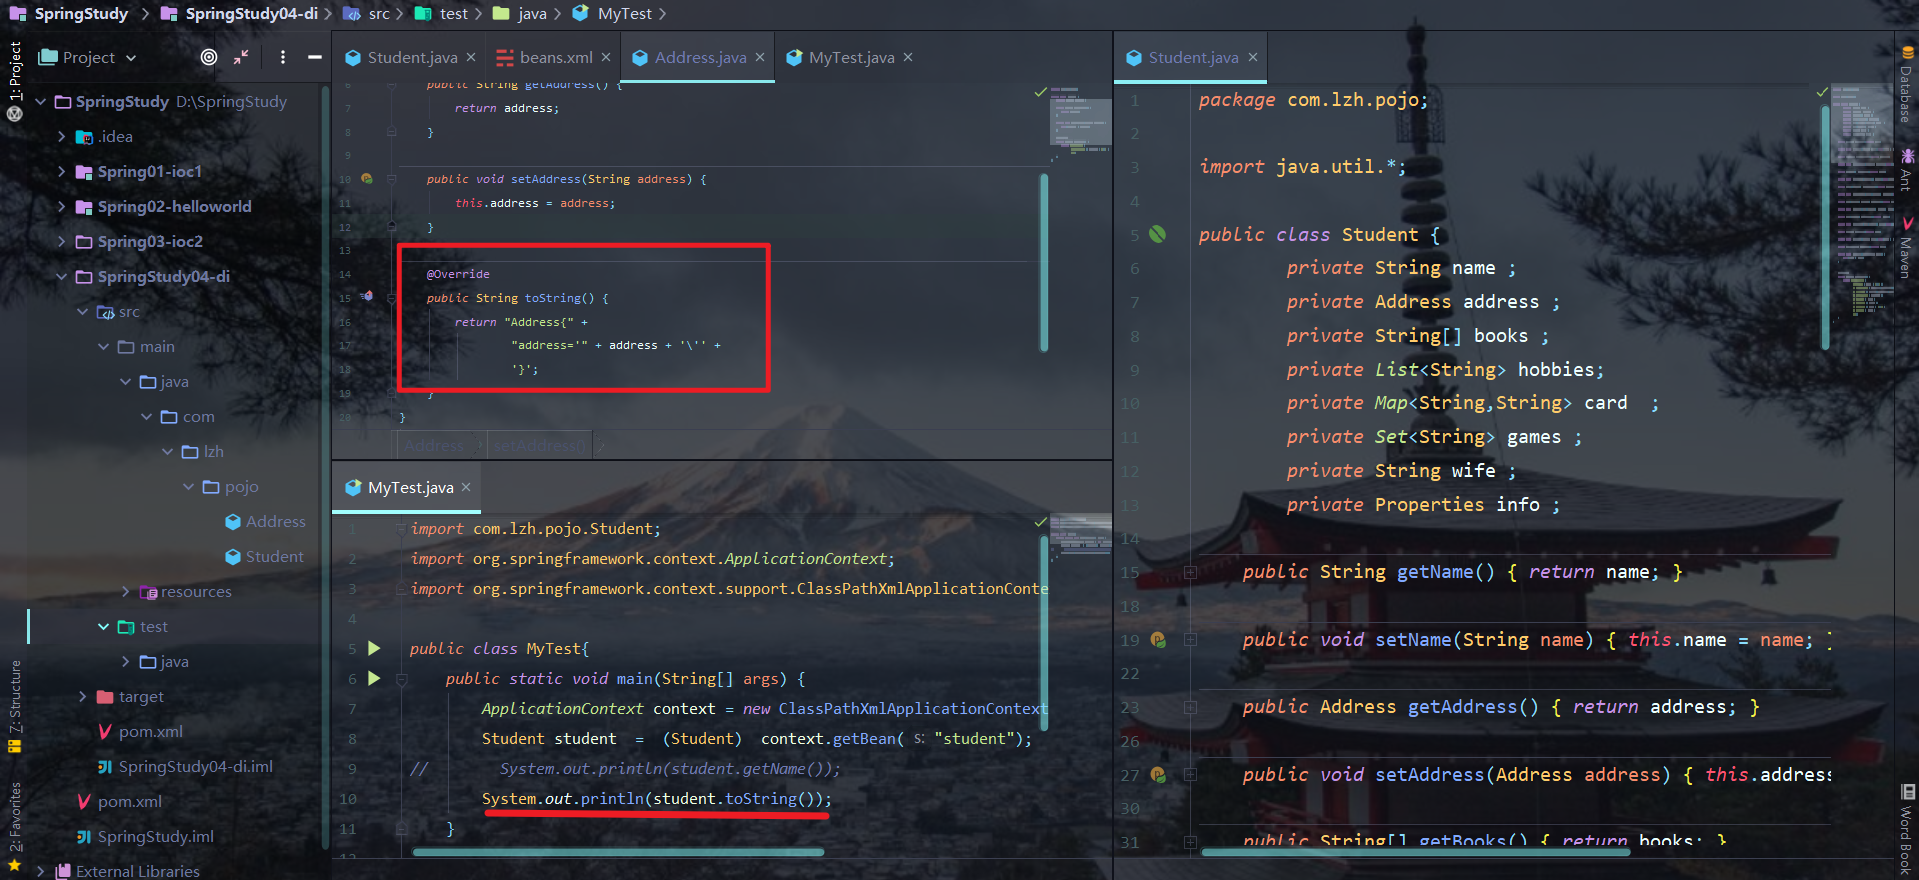Click SpringStudy04-di breadcrumb in navigation bar

tap(240, 13)
